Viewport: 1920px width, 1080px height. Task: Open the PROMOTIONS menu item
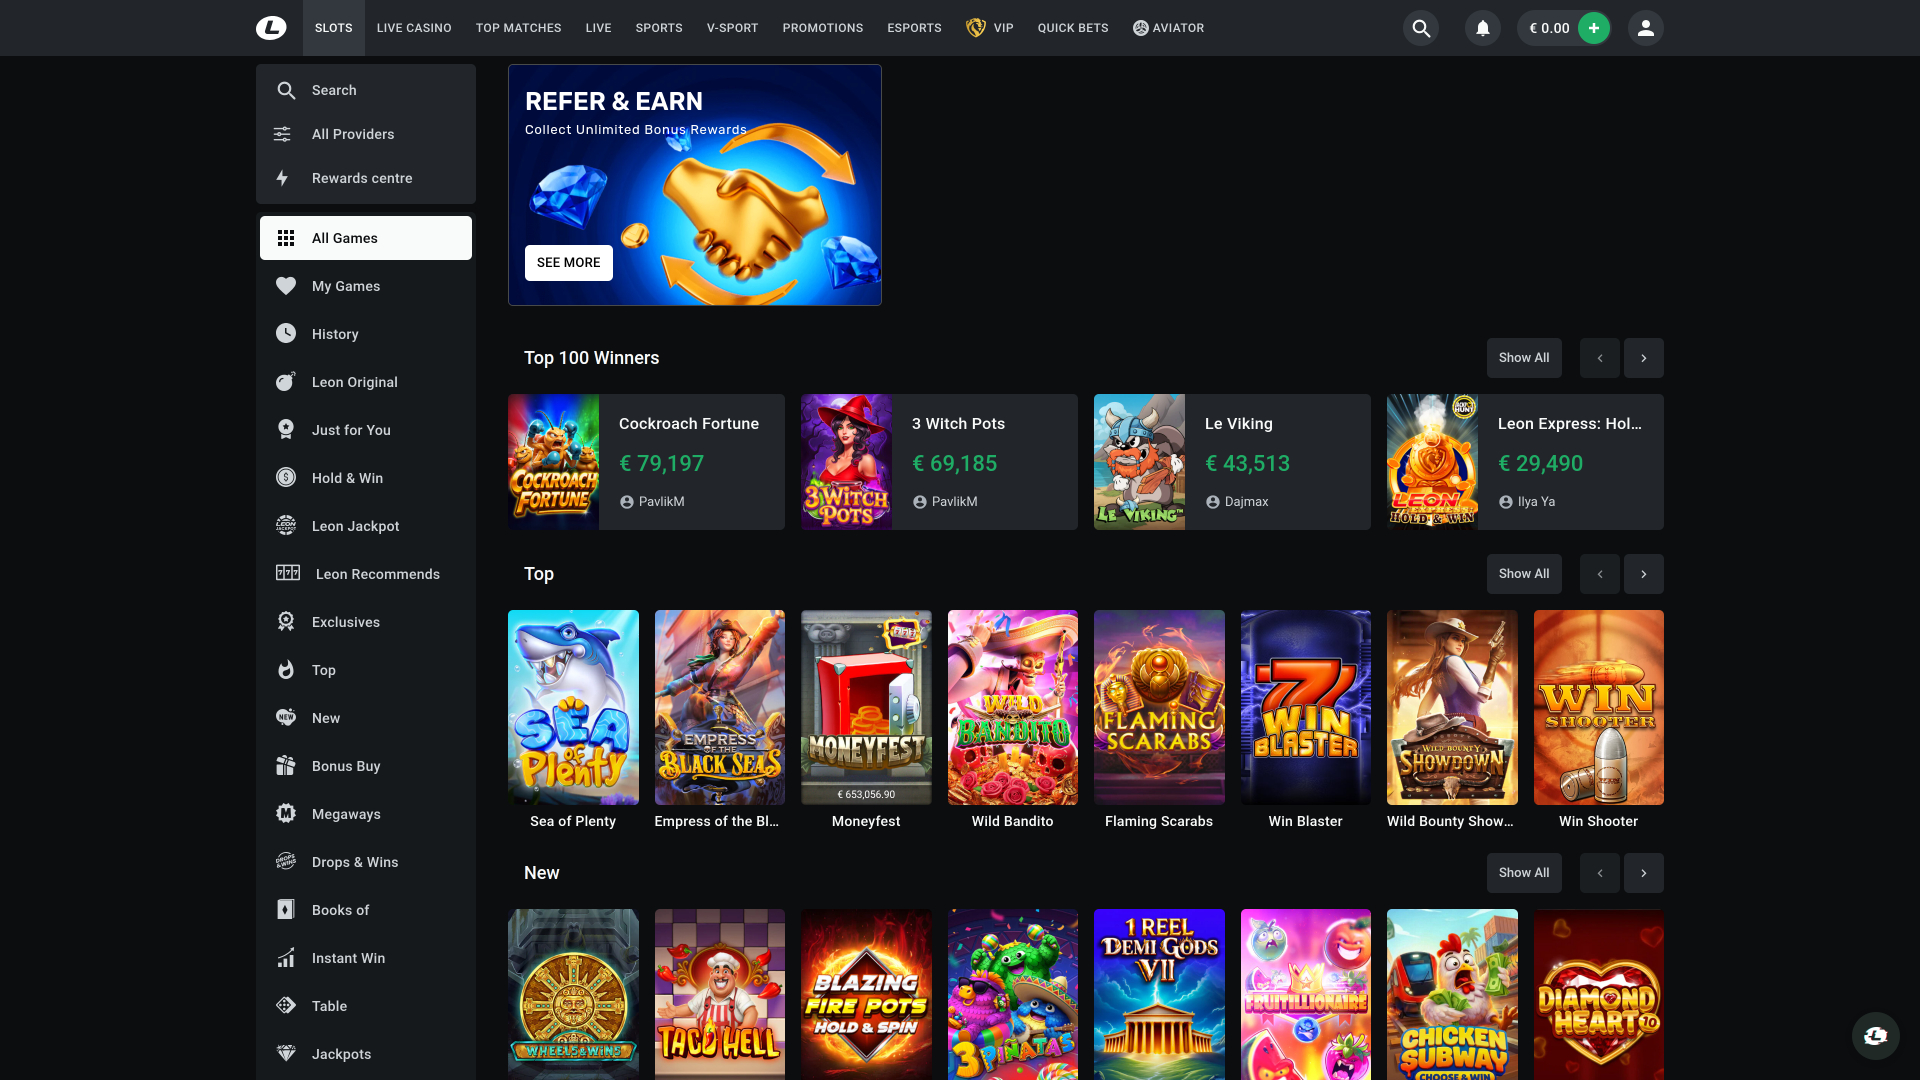coord(822,28)
